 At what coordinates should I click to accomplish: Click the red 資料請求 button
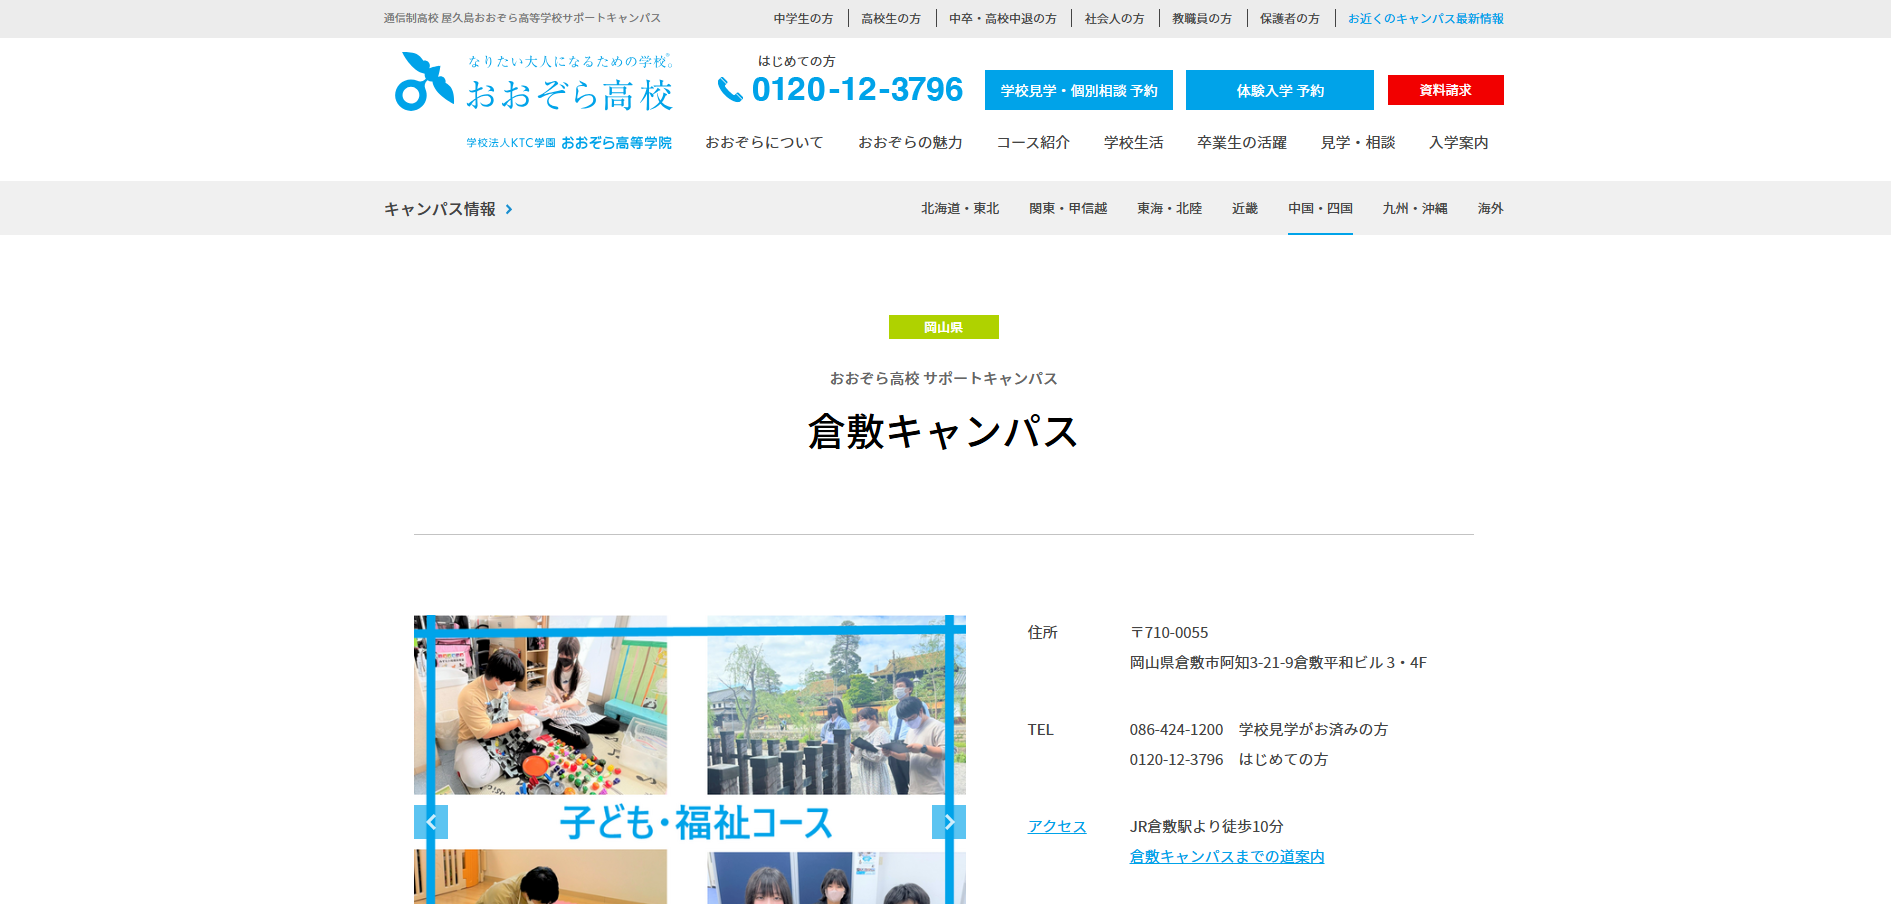(x=1445, y=90)
